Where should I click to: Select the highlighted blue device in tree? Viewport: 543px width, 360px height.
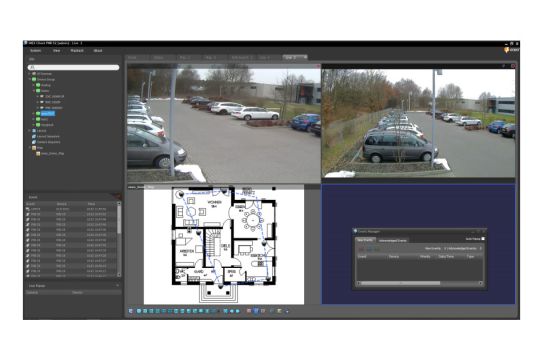click(47, 114)
